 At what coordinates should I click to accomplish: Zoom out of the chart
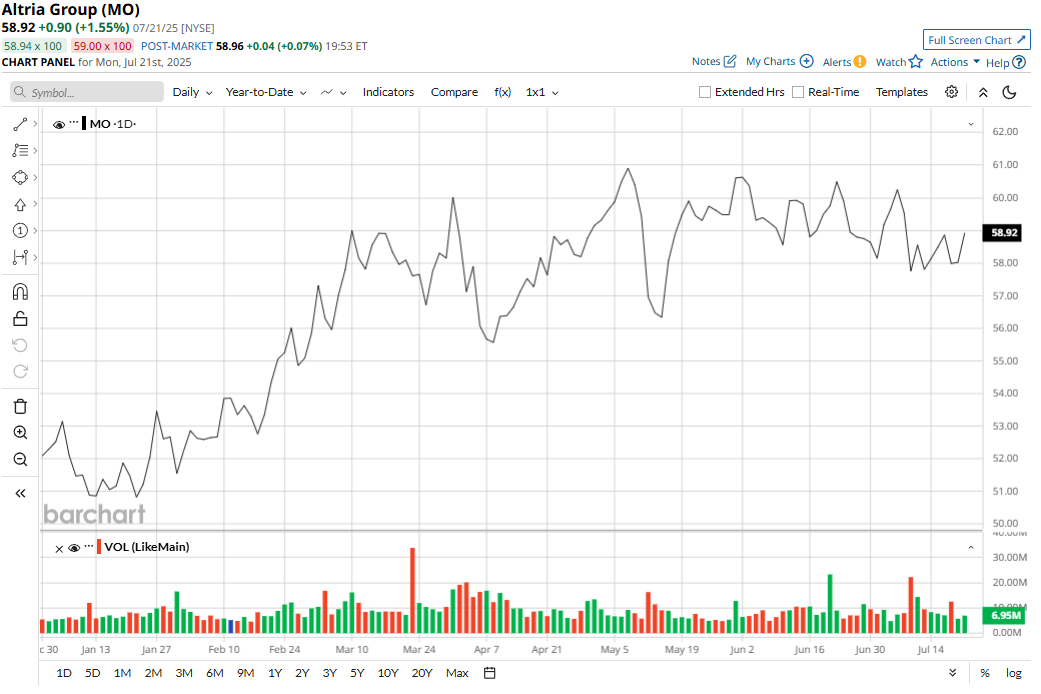[21, 460]
